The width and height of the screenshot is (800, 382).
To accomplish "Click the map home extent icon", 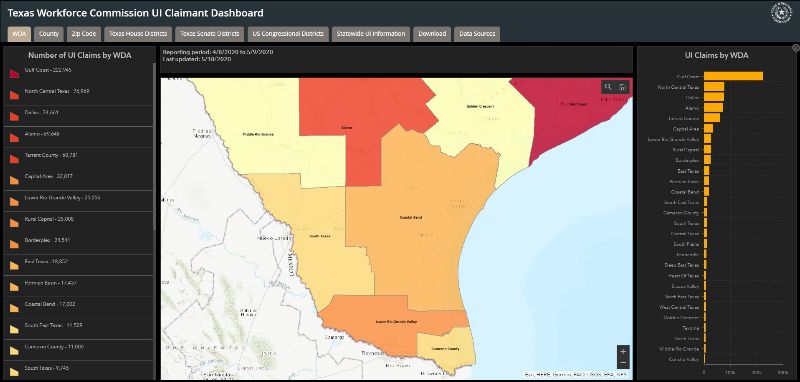I will [x=622, y=87].
